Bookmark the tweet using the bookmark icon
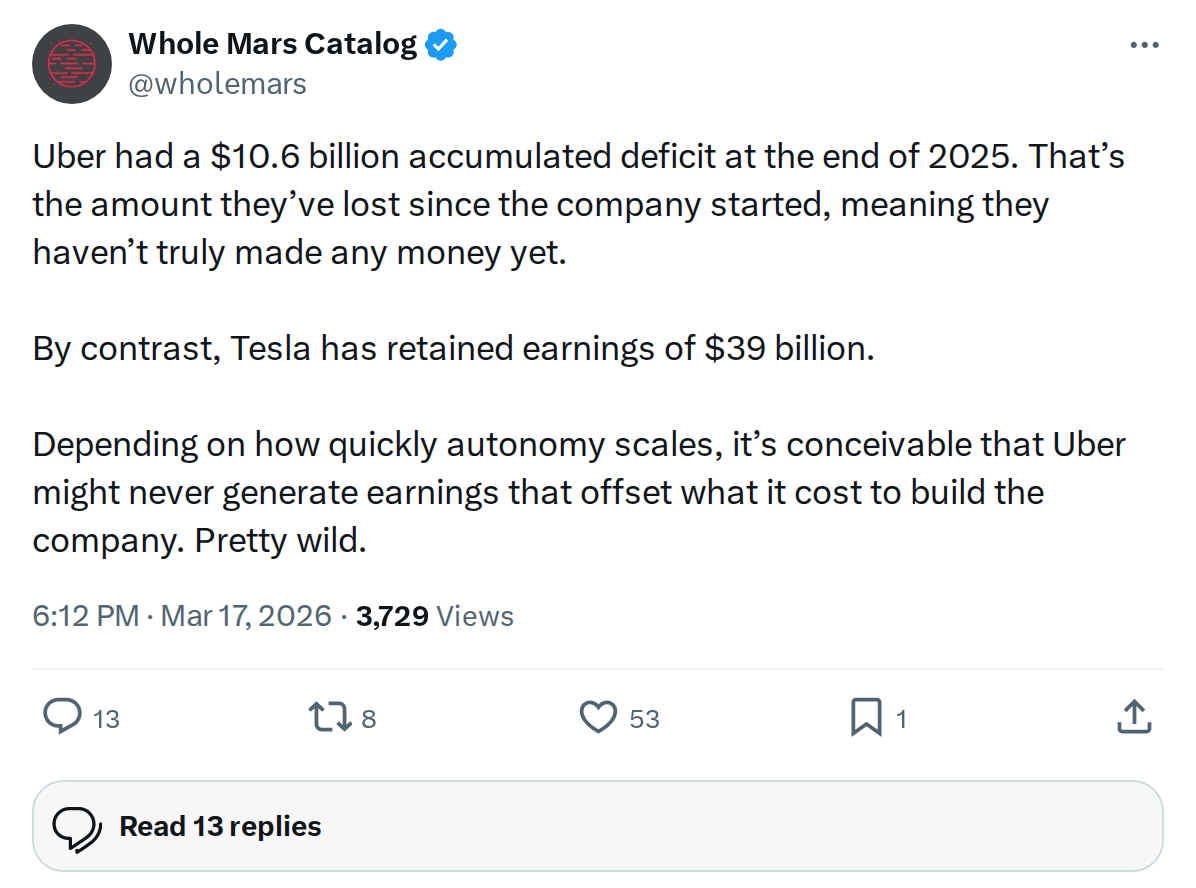 point(868,717)
